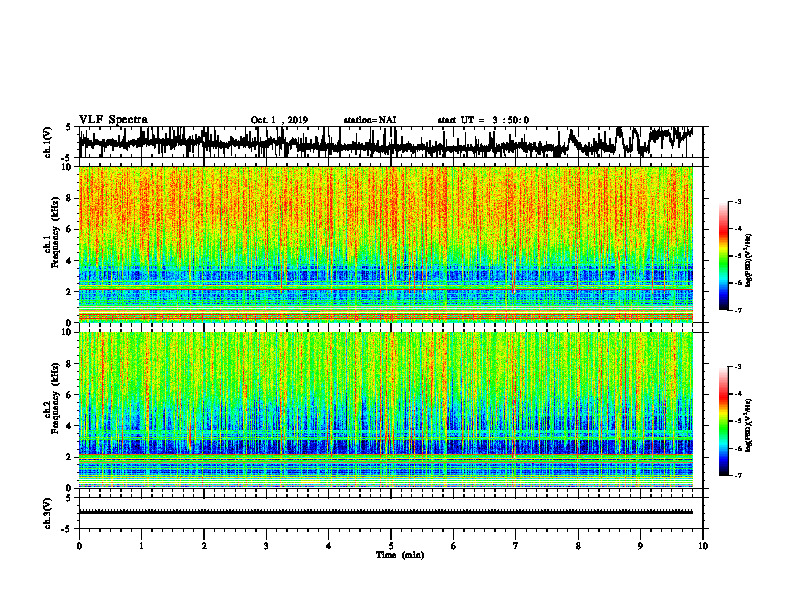This screenshot has height=612, width=792.
Task: Click the "8" kHz tick on ch.2 spectrogram
Action: [69, 364]
